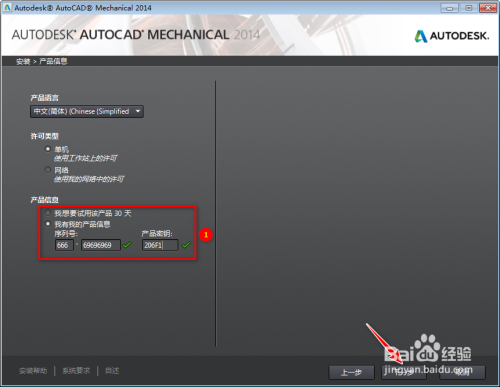Close the installer window
This screenshot has height=387, width=500.
coord(488,8)
